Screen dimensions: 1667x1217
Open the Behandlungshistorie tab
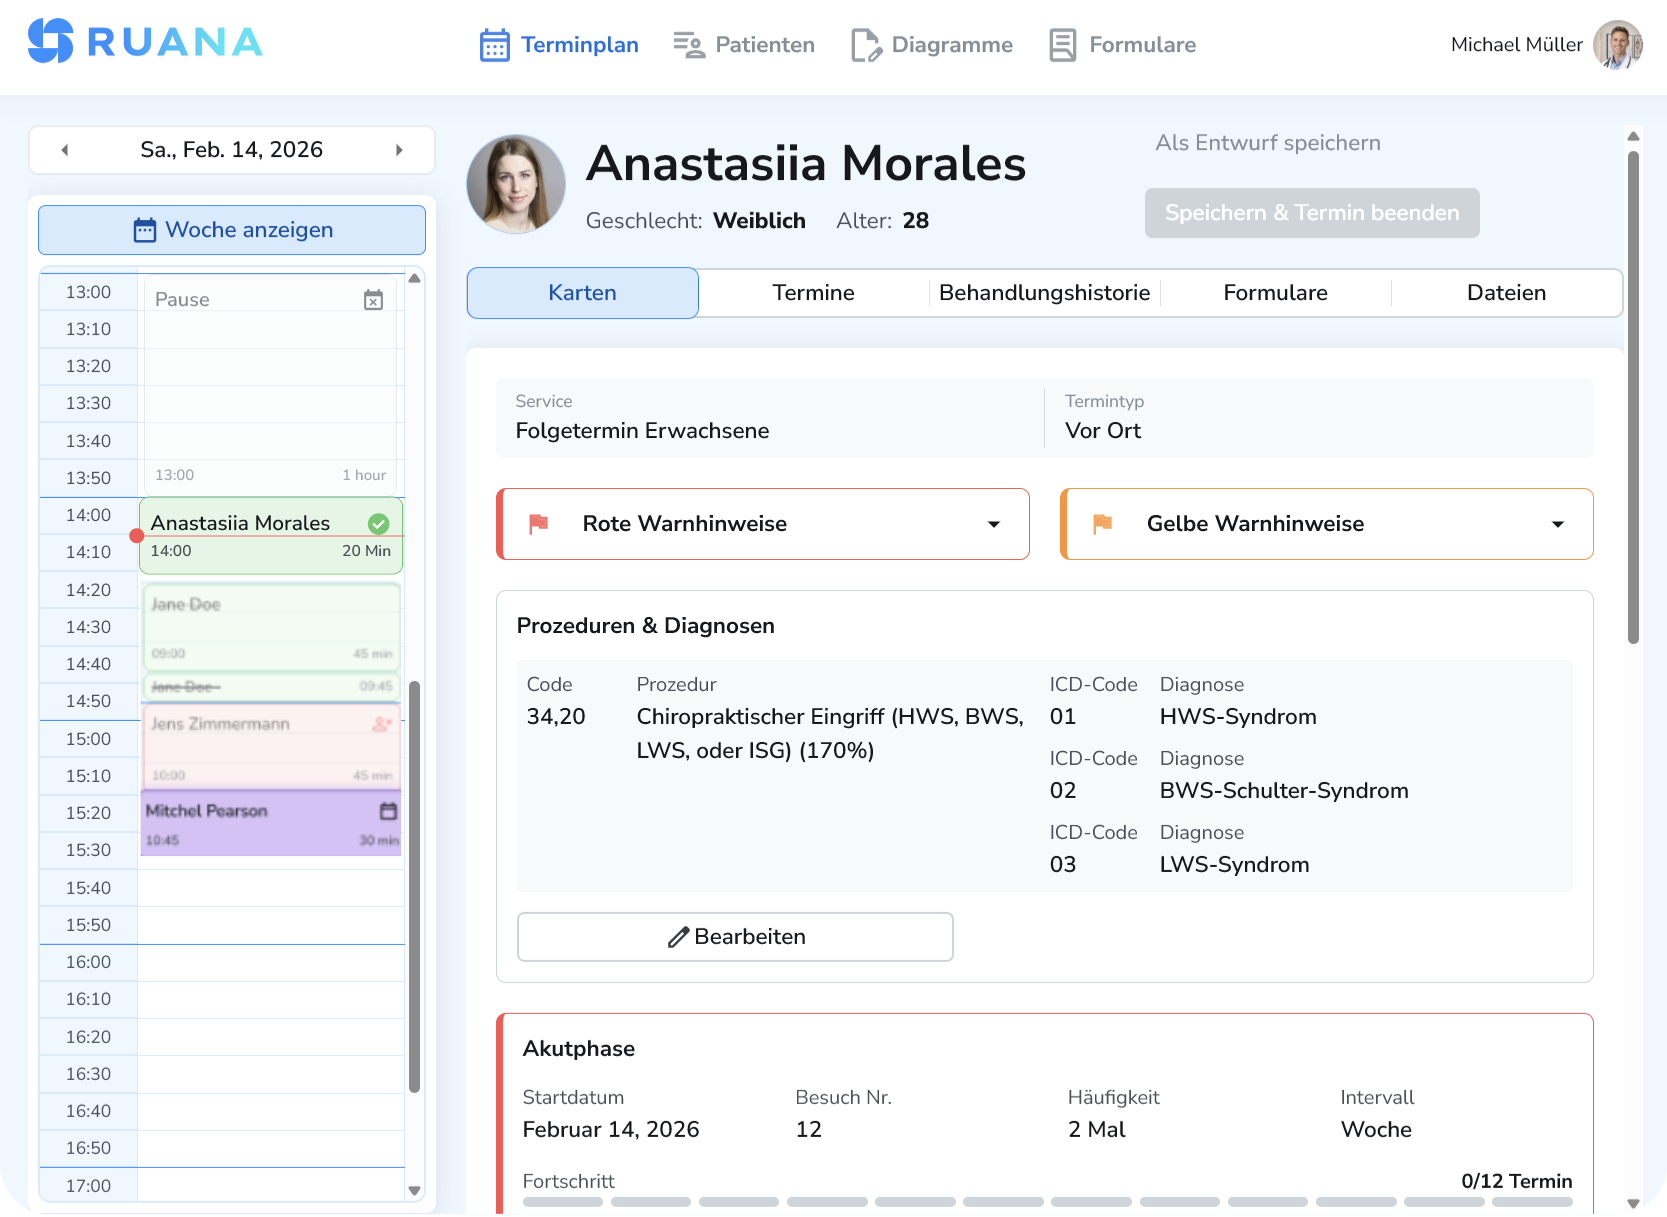(x=1044, y=292)
